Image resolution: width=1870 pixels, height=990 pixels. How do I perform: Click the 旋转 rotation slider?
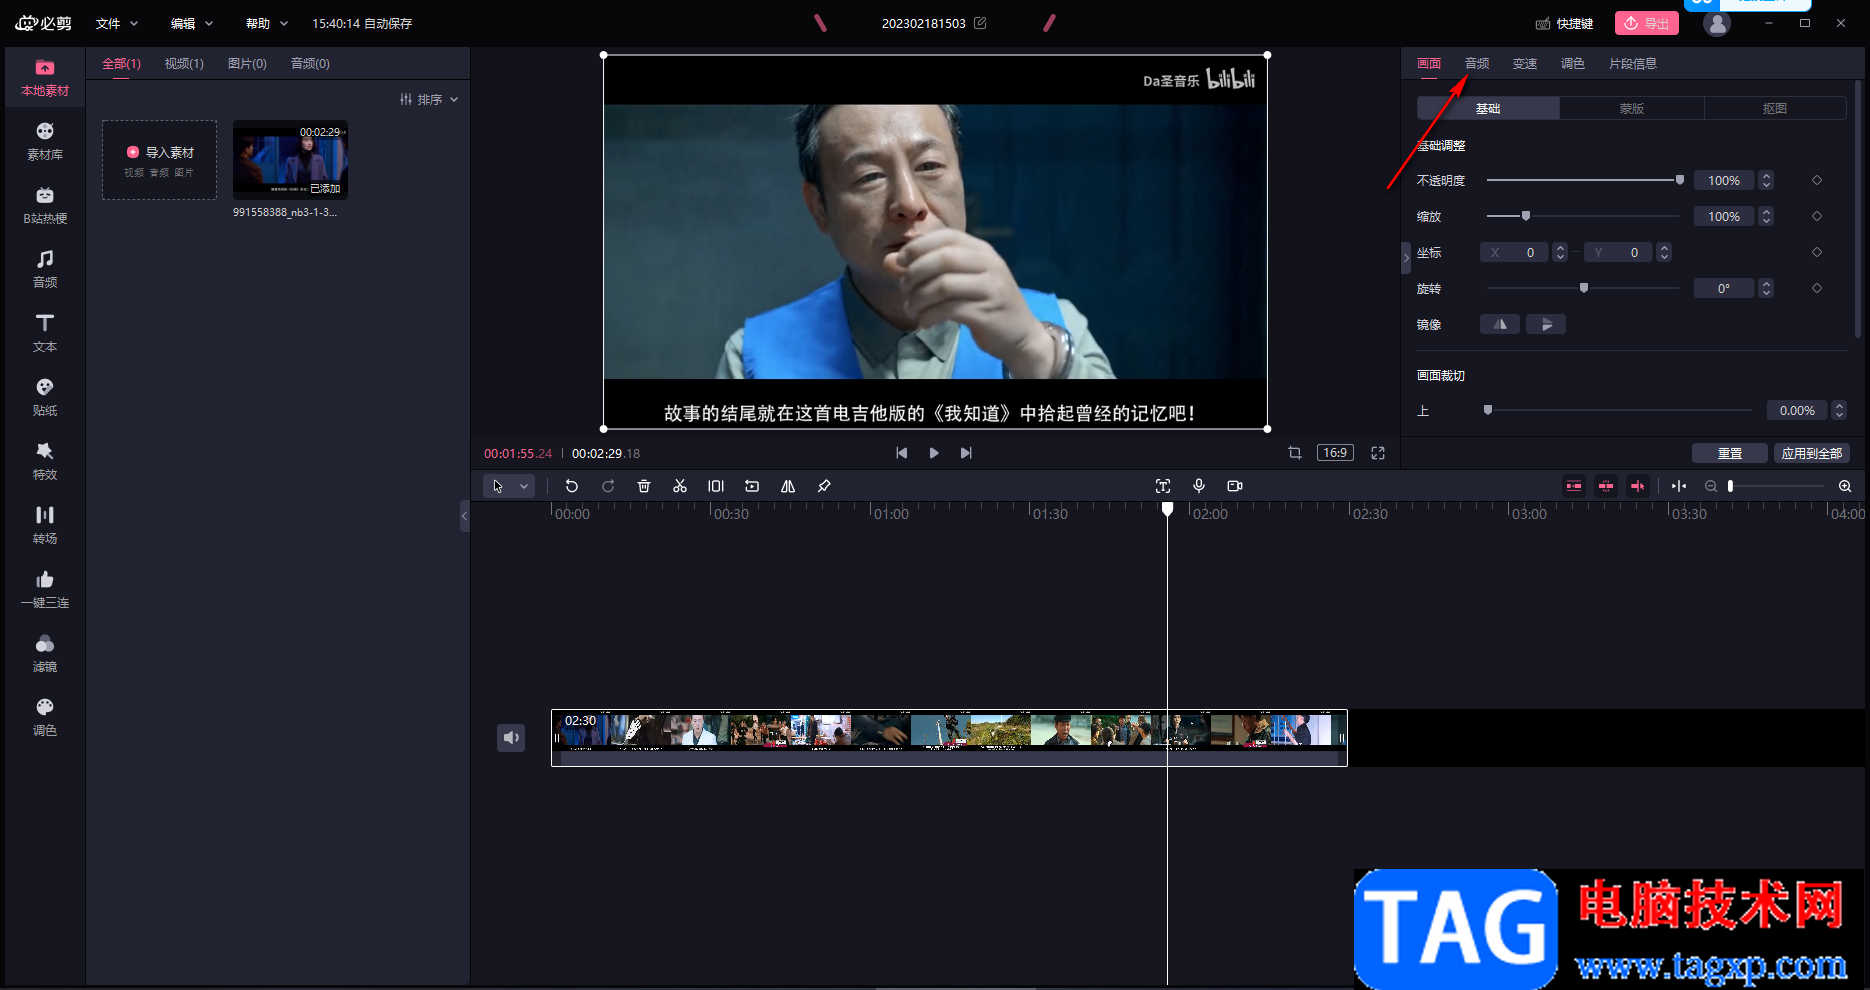[1583, 288]
